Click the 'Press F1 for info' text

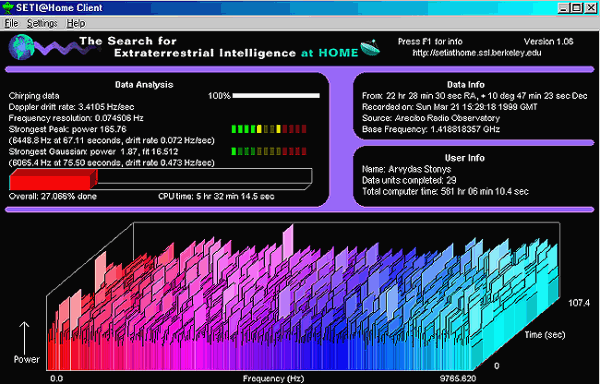(x=430, y=41)
